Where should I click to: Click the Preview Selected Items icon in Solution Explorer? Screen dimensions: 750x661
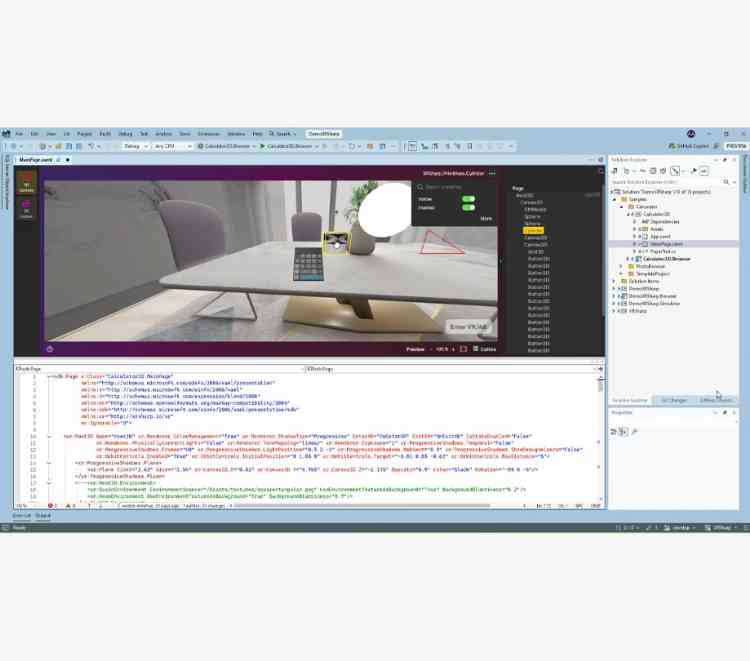tap(704, 171)
